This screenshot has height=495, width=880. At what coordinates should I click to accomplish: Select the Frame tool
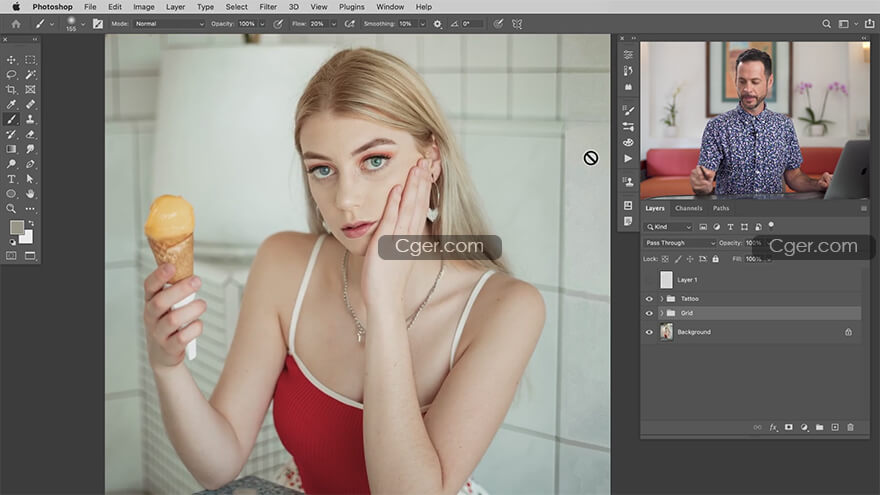point(30,89)
